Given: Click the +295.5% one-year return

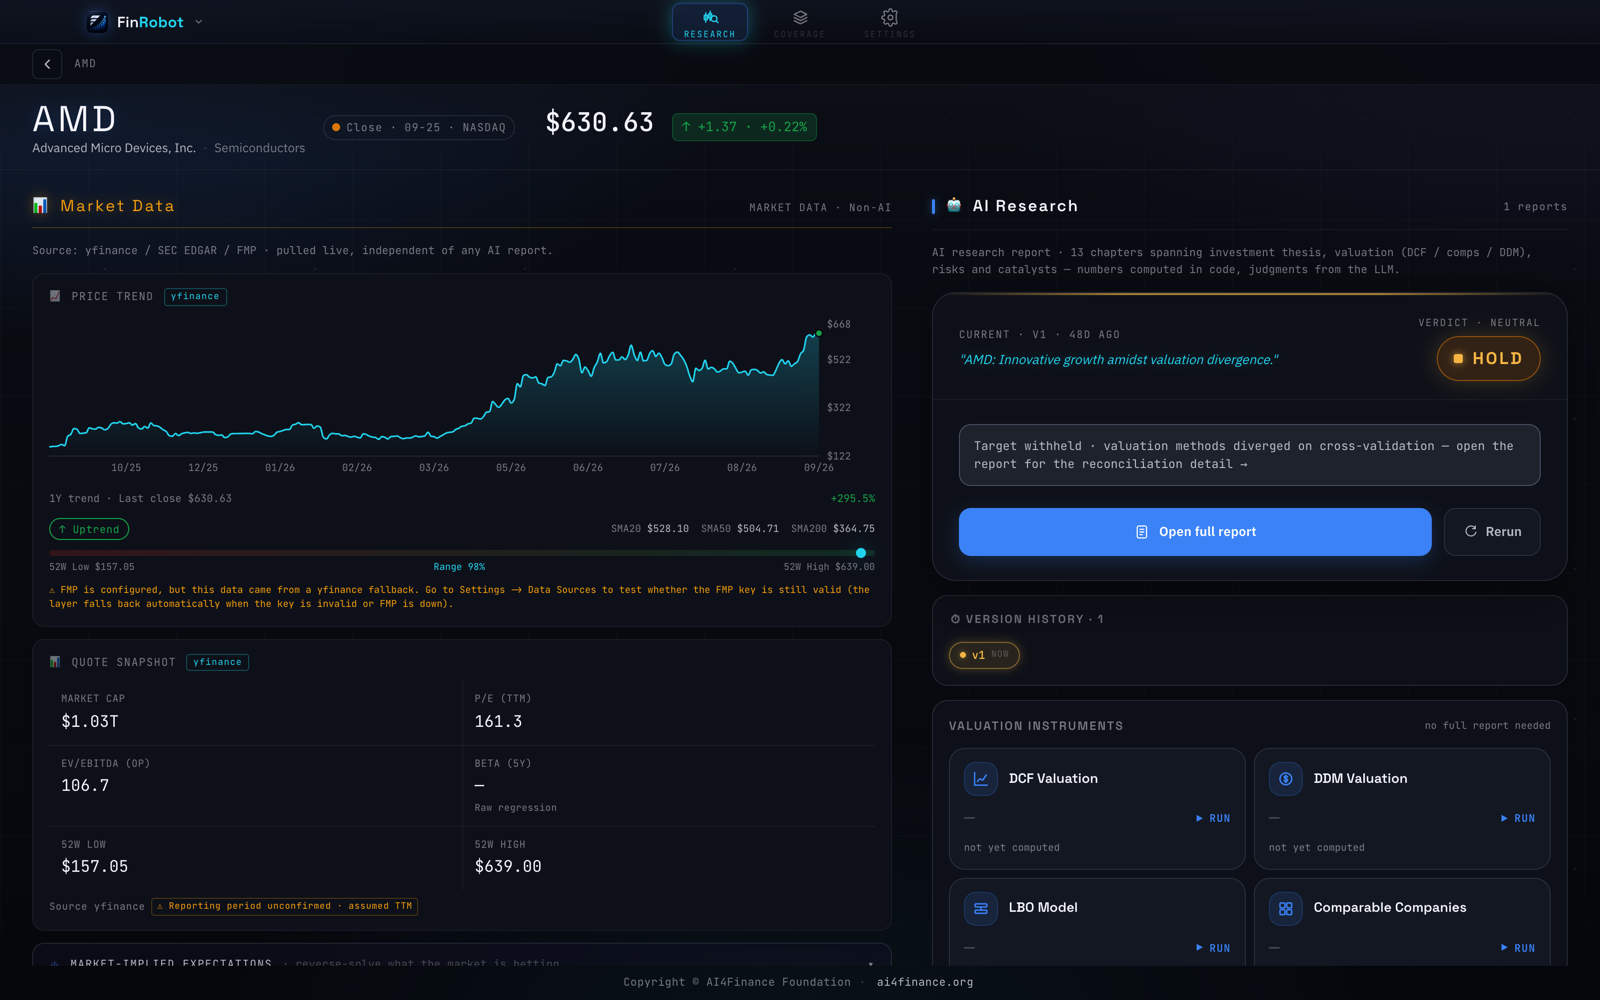Looking at the screenshot, I should [853, 498].
